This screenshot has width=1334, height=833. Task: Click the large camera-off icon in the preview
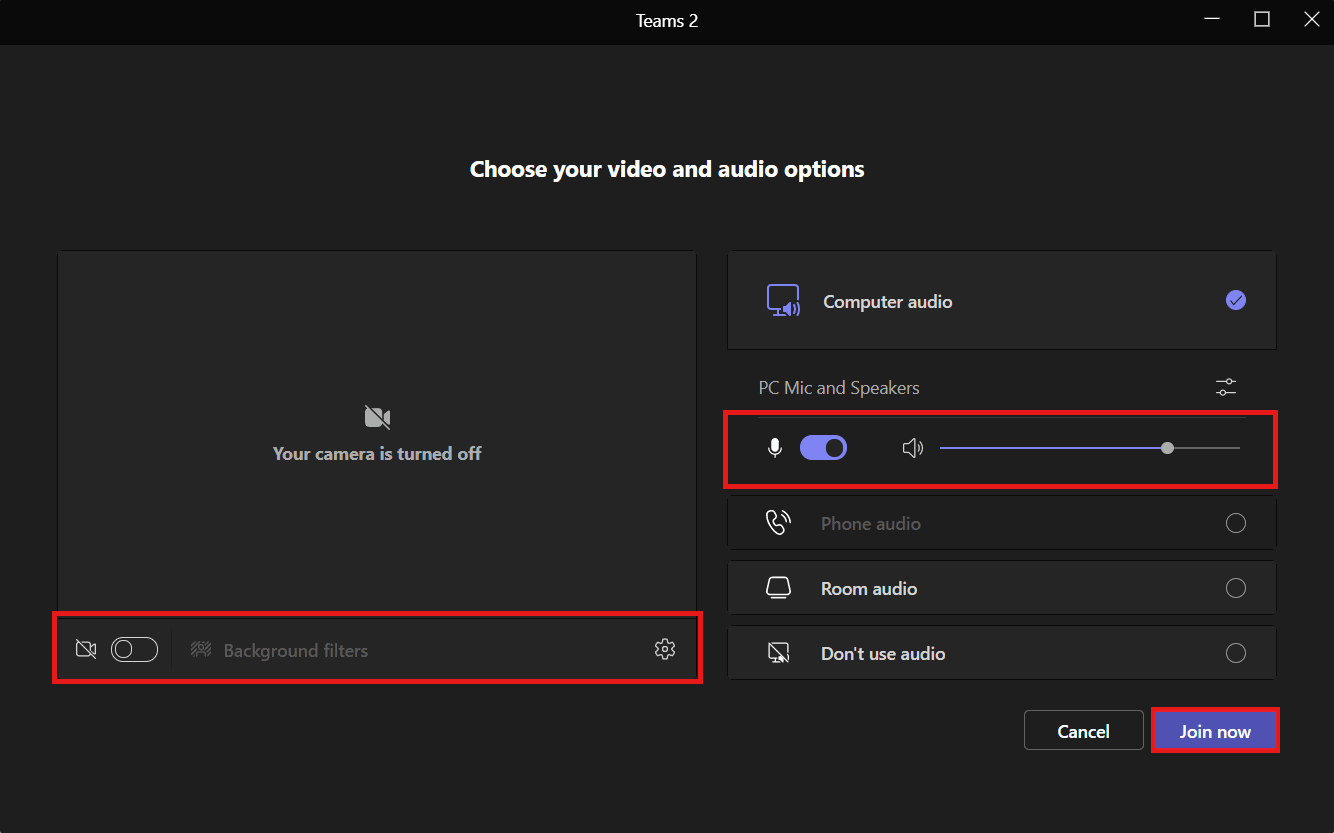pyautogui.click(x=377, y=417)
